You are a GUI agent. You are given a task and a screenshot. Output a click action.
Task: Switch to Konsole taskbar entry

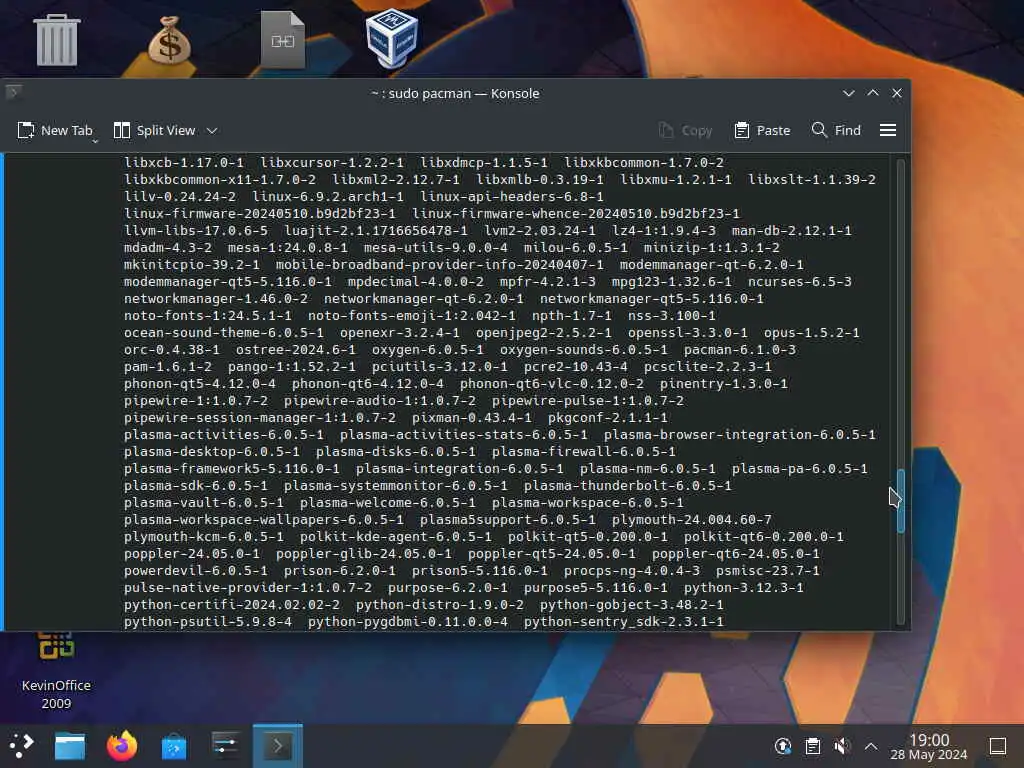(278, 745)
